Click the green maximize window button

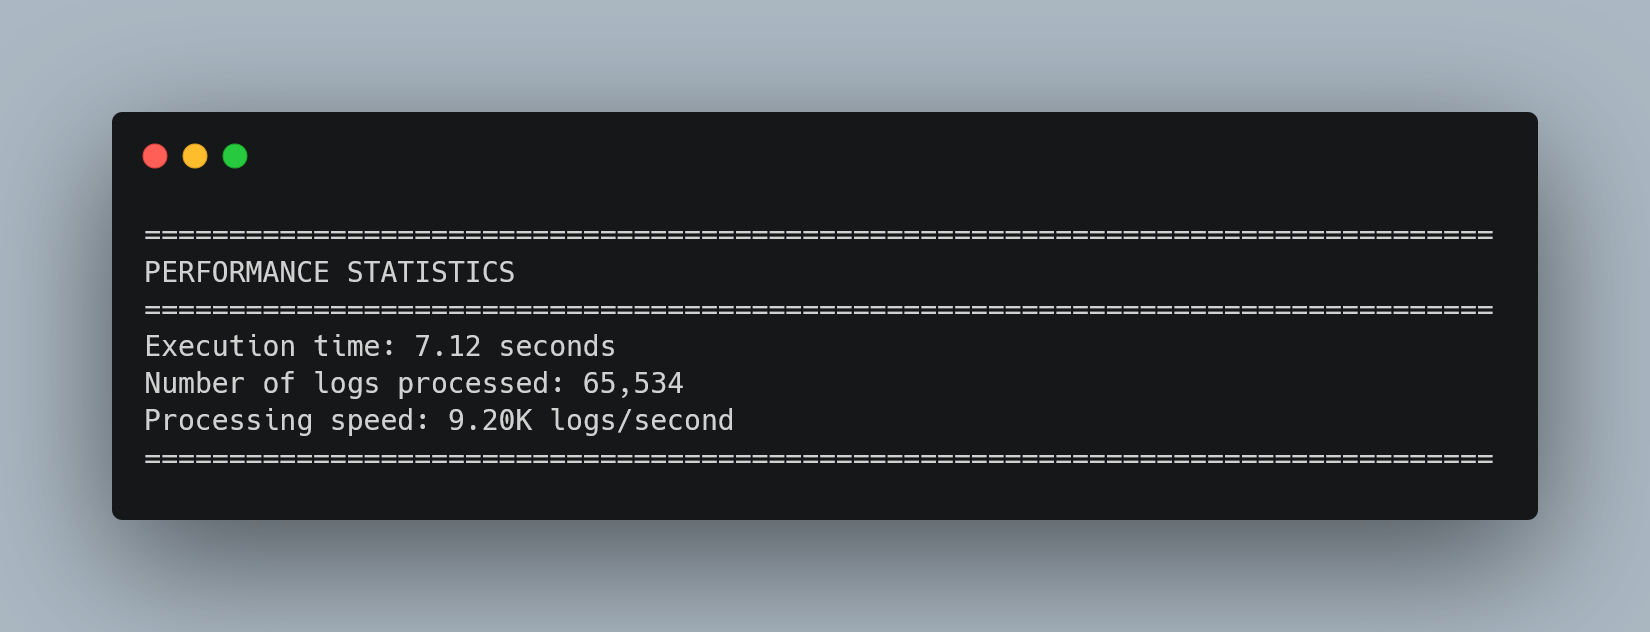[235, 156]
